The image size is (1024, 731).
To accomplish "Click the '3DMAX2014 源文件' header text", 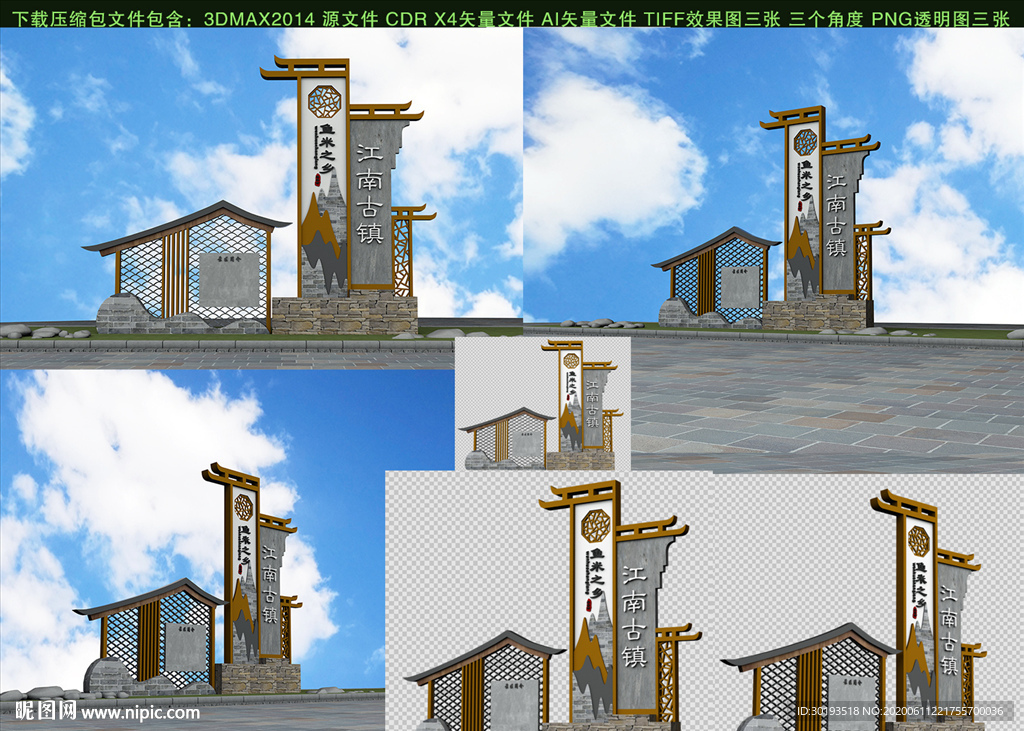I will pyautogui.click(x=291, y=19).
